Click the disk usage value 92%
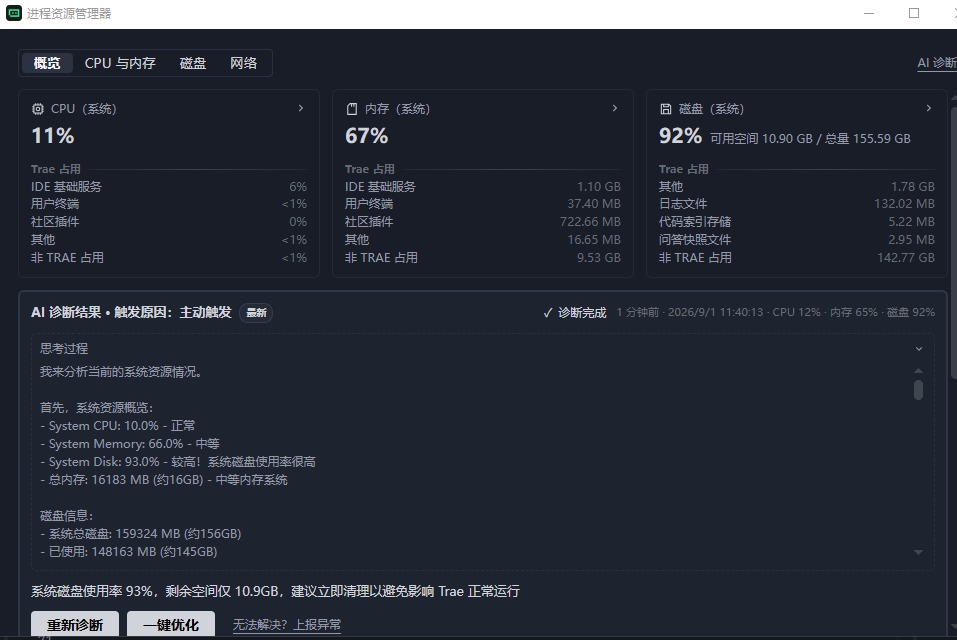Image resolution: width=957 pixels, height=640 pixels. coord(681,135)
